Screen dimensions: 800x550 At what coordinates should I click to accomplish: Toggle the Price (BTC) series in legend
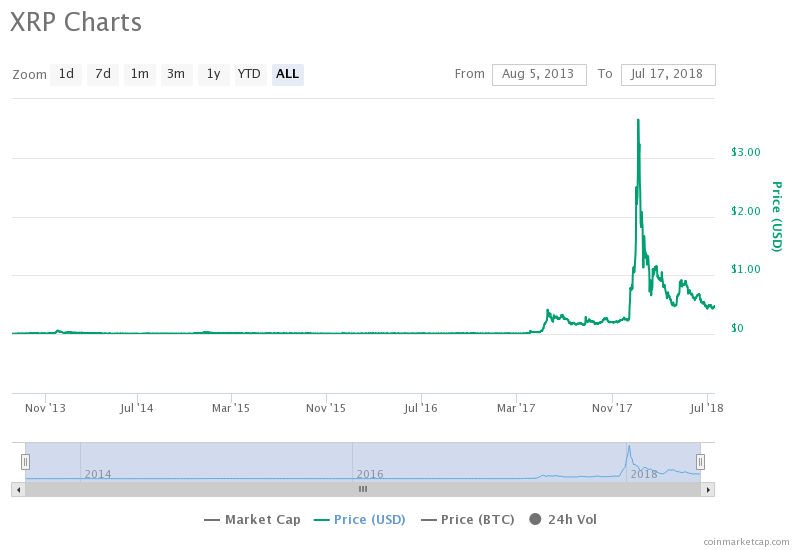tap(467, 520)
